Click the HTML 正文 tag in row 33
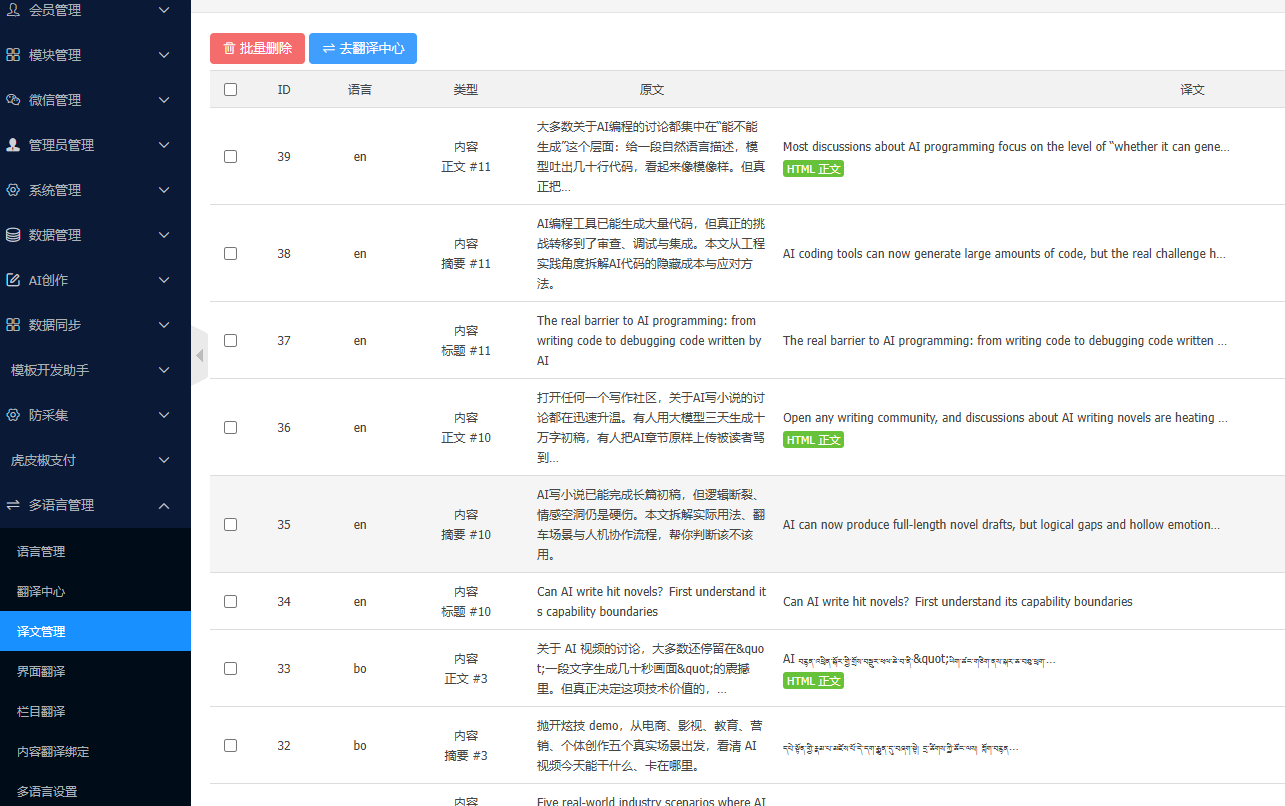 (813, 681)
